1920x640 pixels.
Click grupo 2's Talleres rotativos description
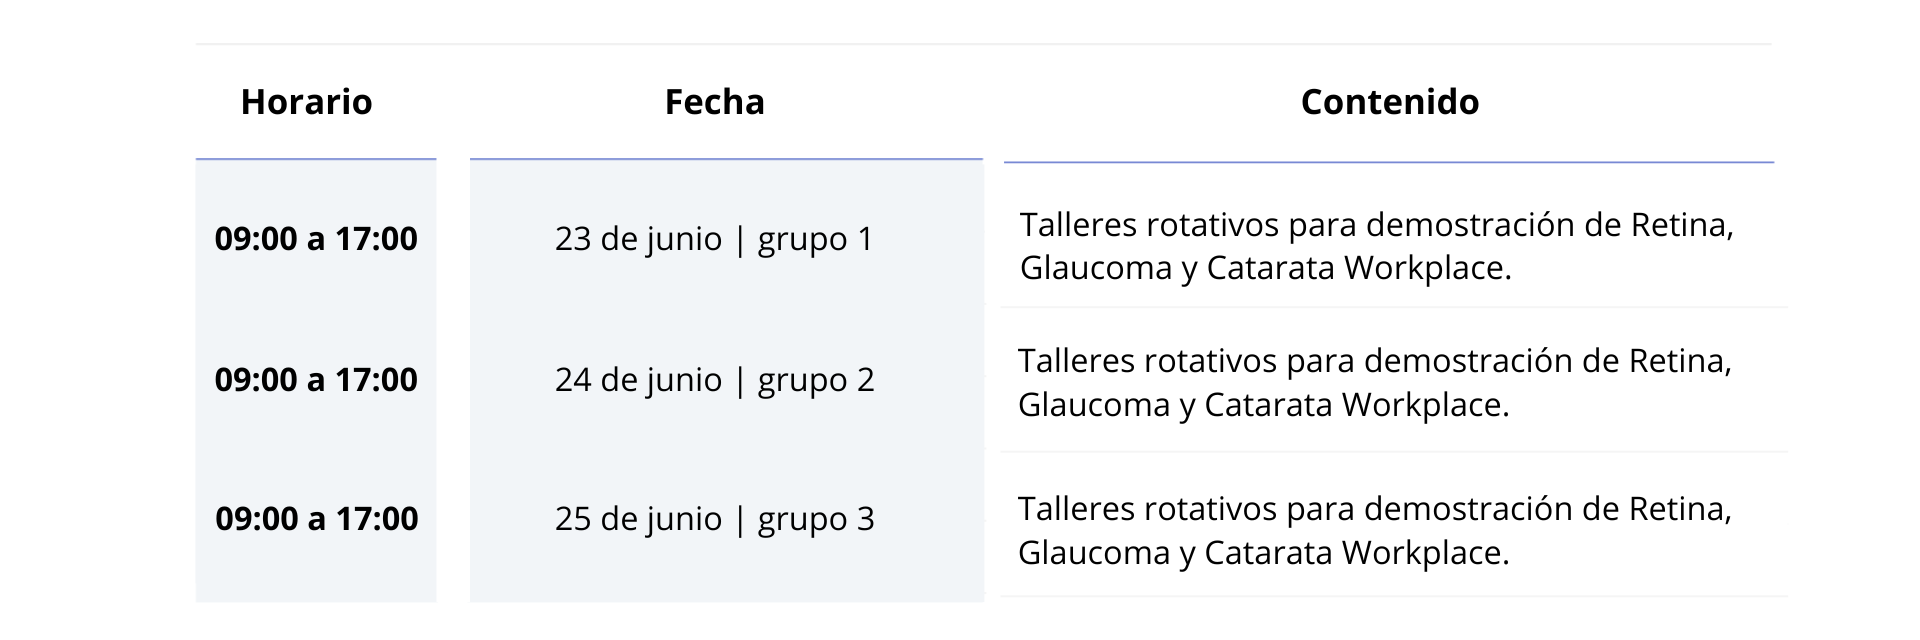point(1375,383)
